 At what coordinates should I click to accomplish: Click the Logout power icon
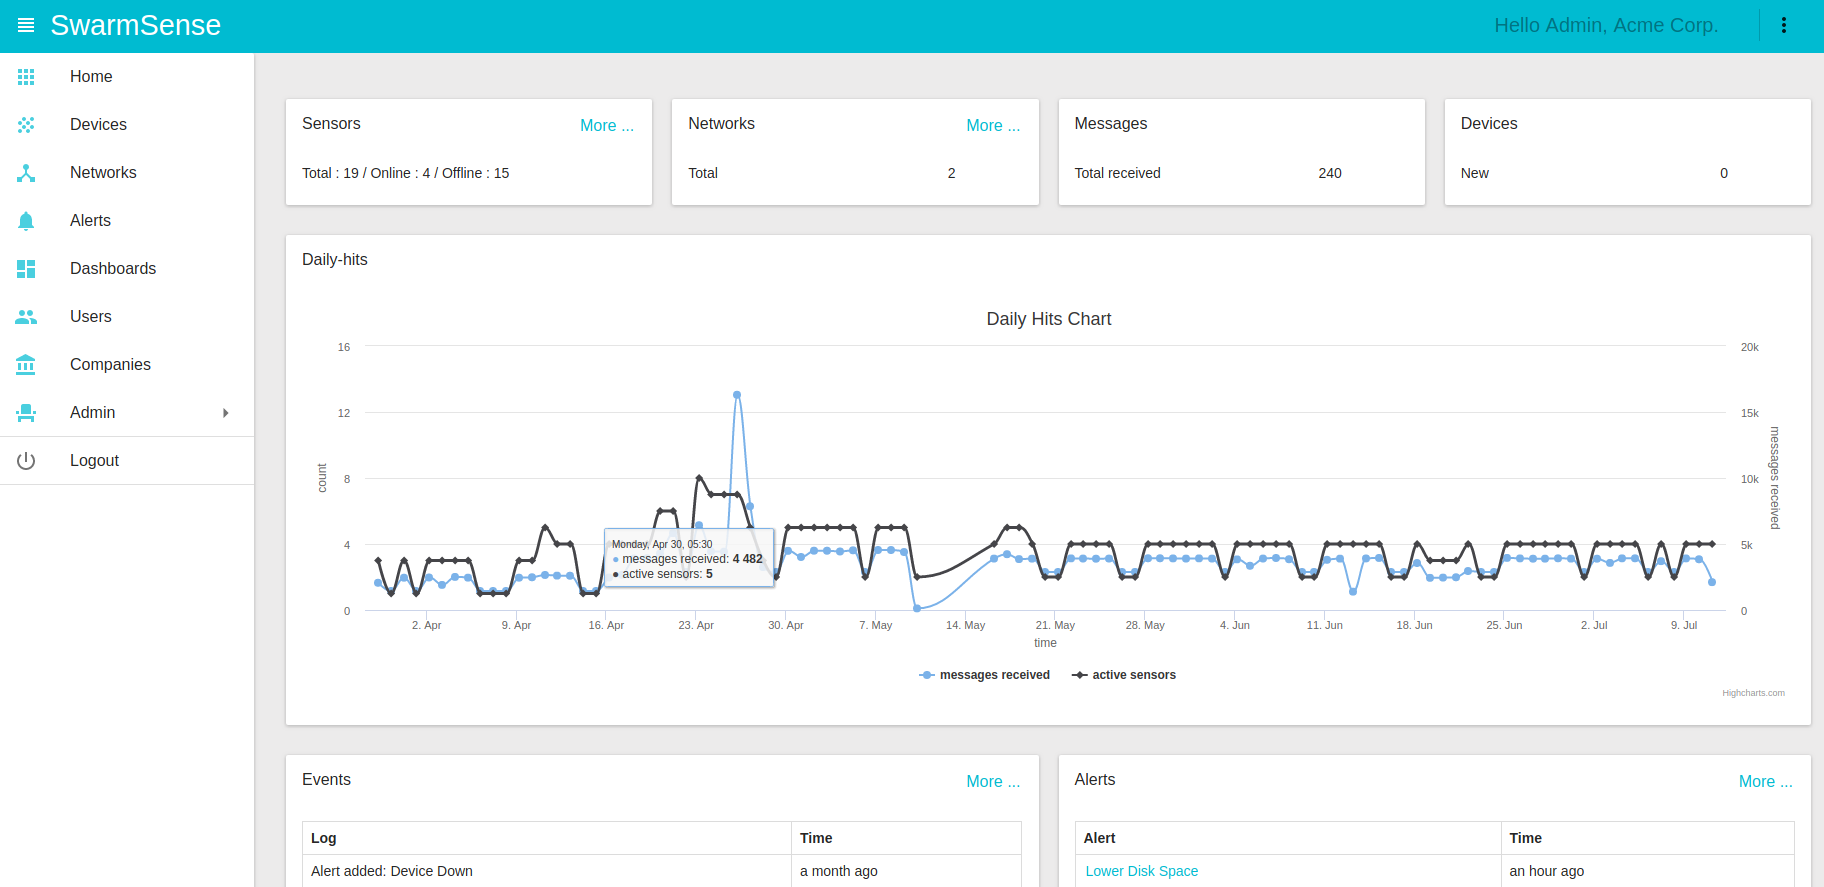pyautogui.click(x=26, y=461)
